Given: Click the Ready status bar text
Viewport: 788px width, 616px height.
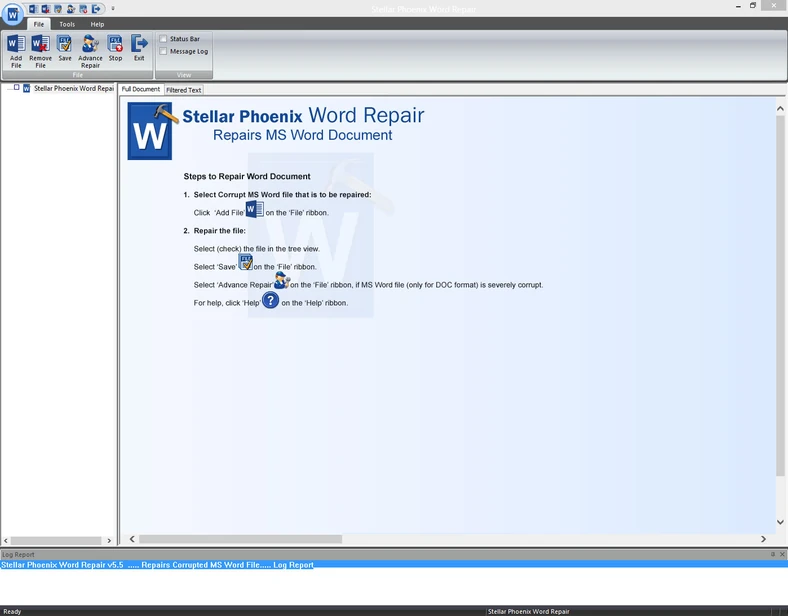Looking at the screenshot, I should click(x=12, y=611).
